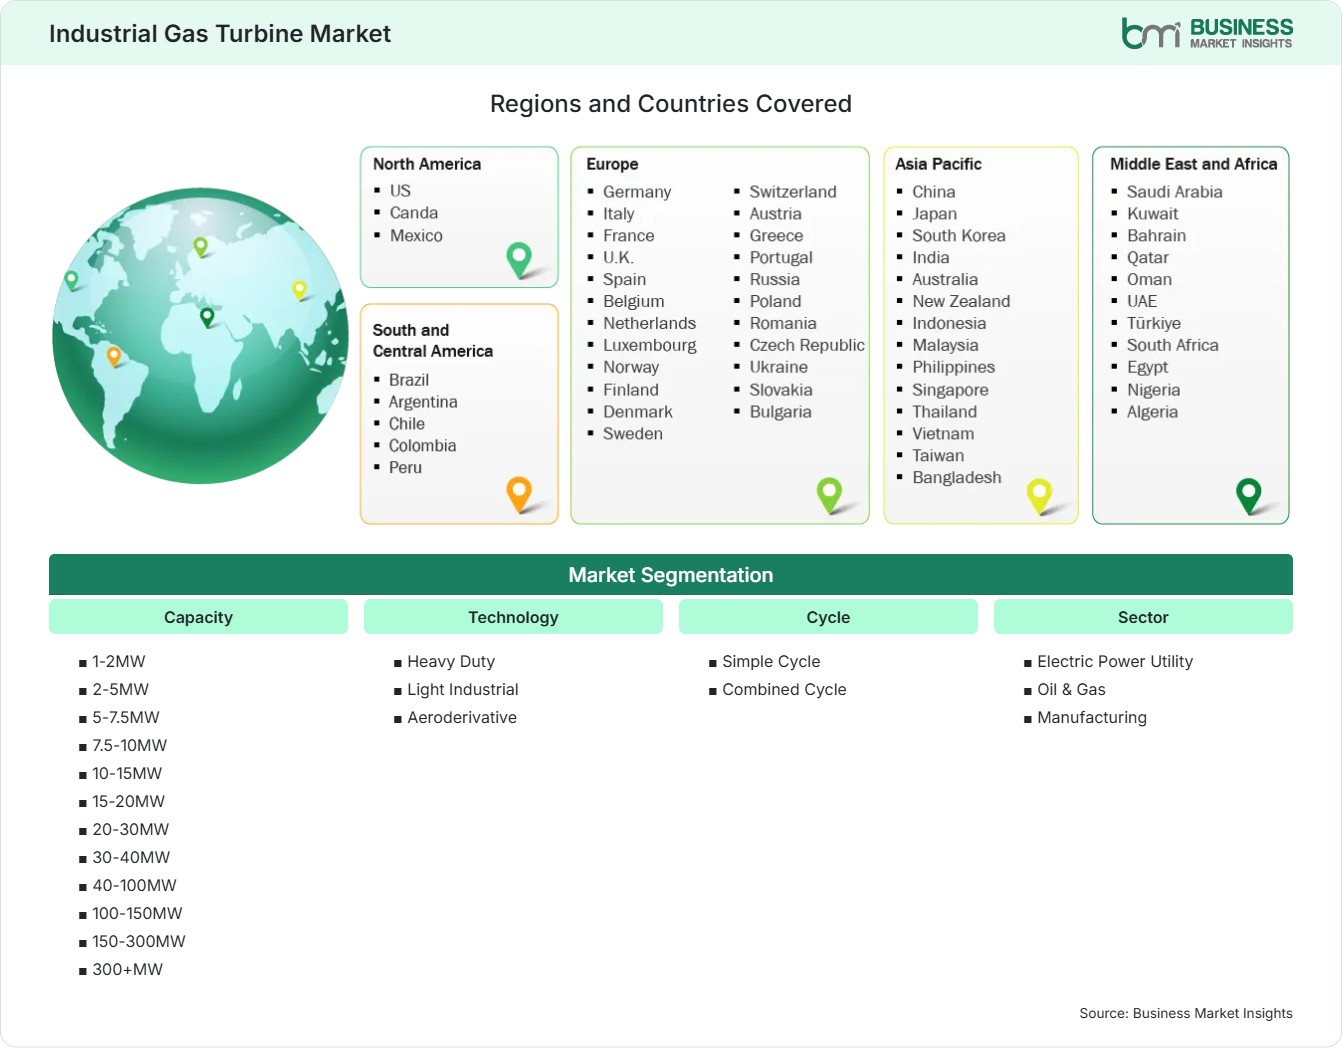Click 'Brazil' in South and Central America list
The image size is (1342, 1048).
(x=409, y=380)
